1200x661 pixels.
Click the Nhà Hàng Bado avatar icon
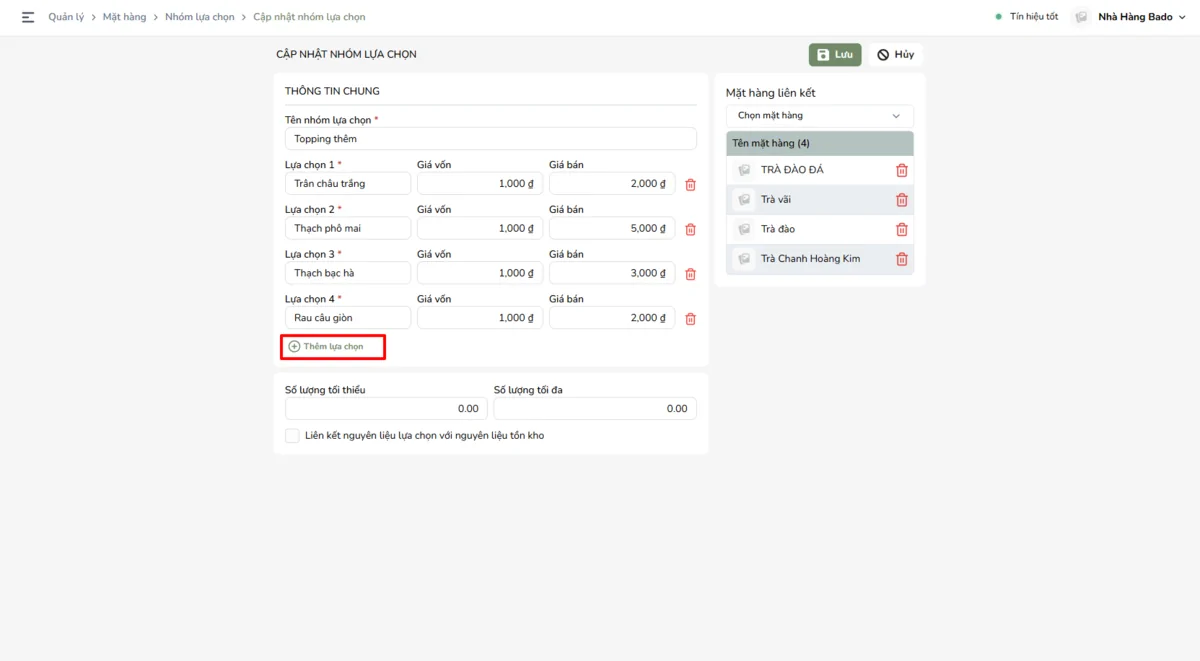coord(1081,17)
